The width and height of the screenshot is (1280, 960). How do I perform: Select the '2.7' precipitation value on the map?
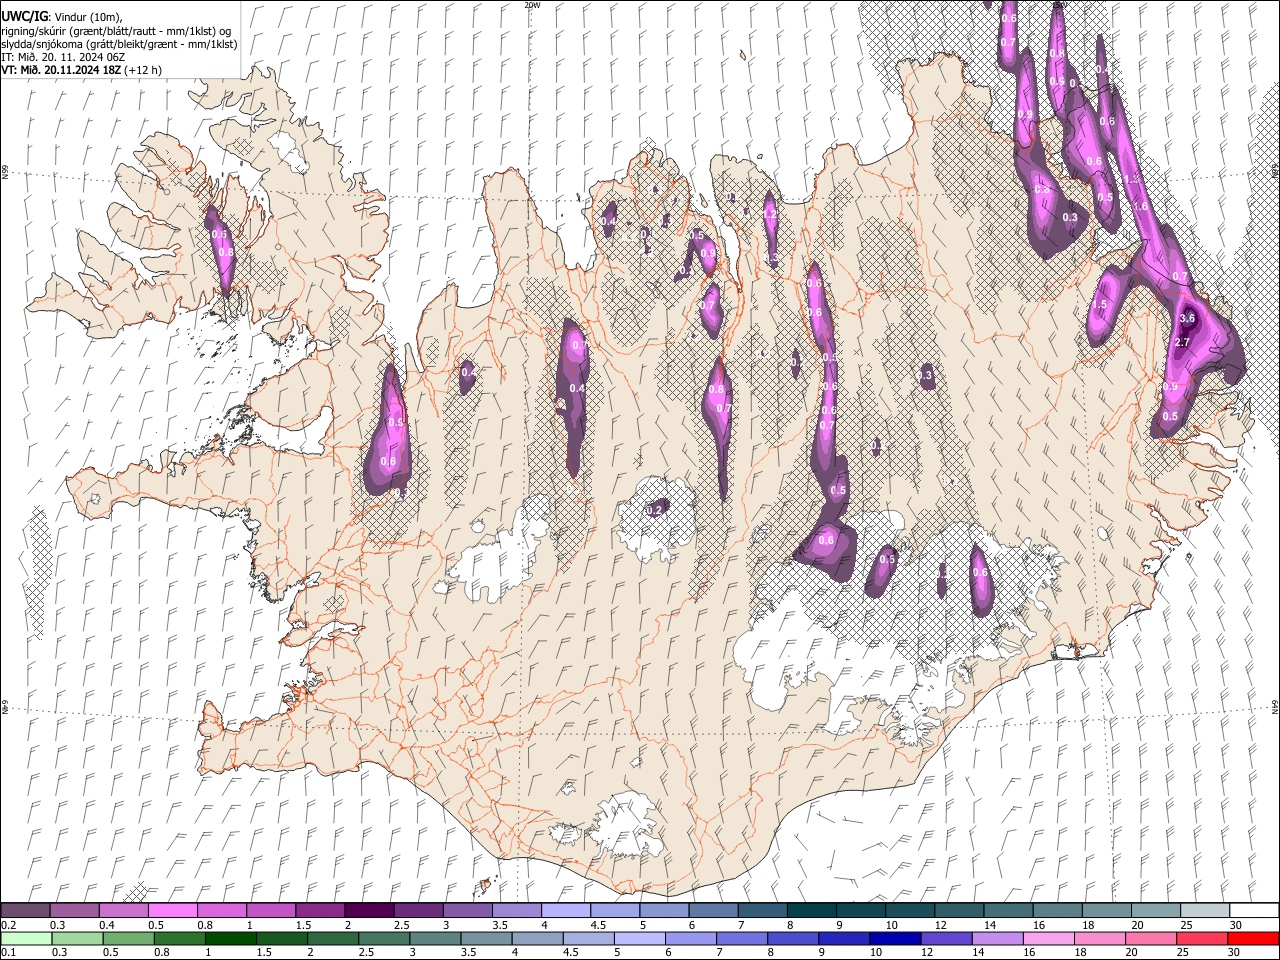pos(1181,343)
